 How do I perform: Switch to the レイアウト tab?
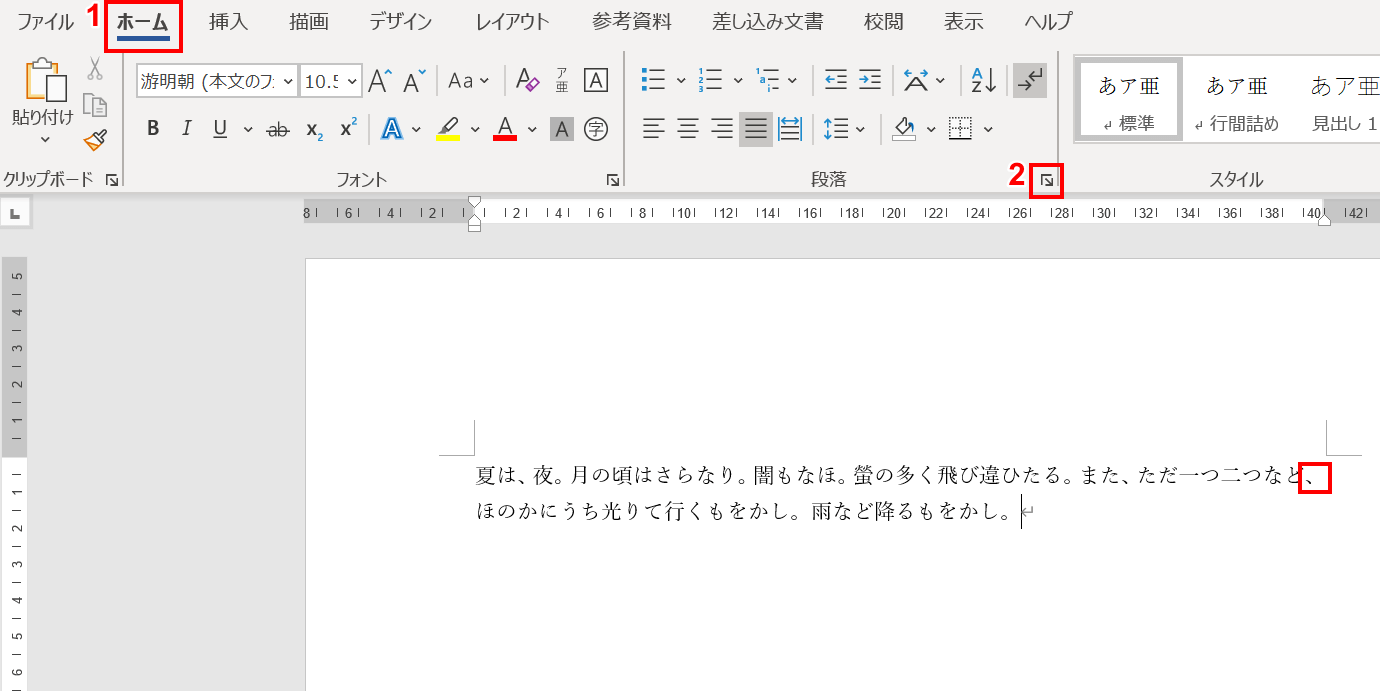(x=512, y=22)
